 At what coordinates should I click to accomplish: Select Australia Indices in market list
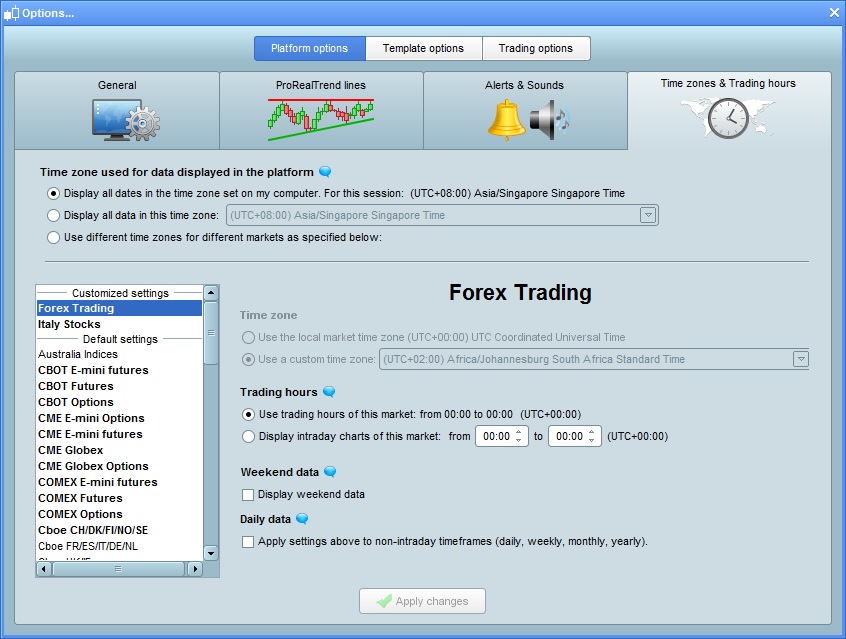(119, 355)
